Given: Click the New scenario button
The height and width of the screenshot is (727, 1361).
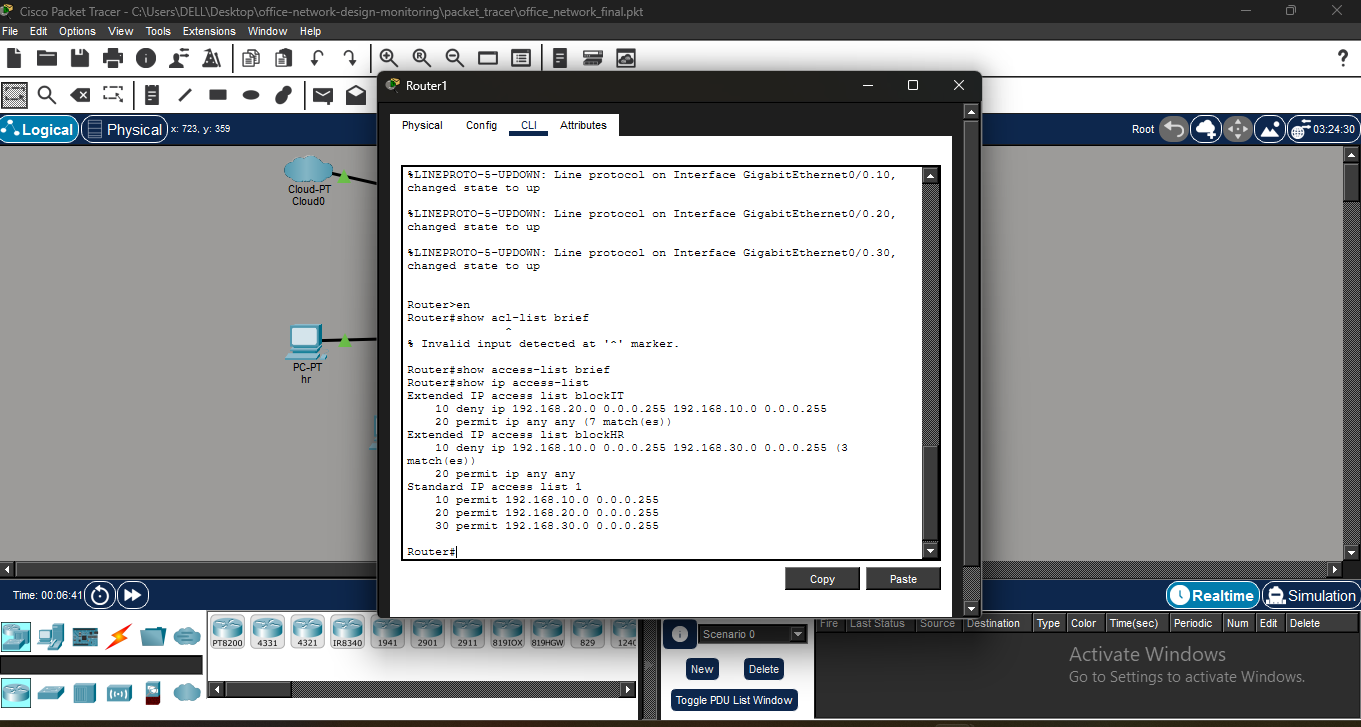Looking at the screenshot, I should [702, 669].
